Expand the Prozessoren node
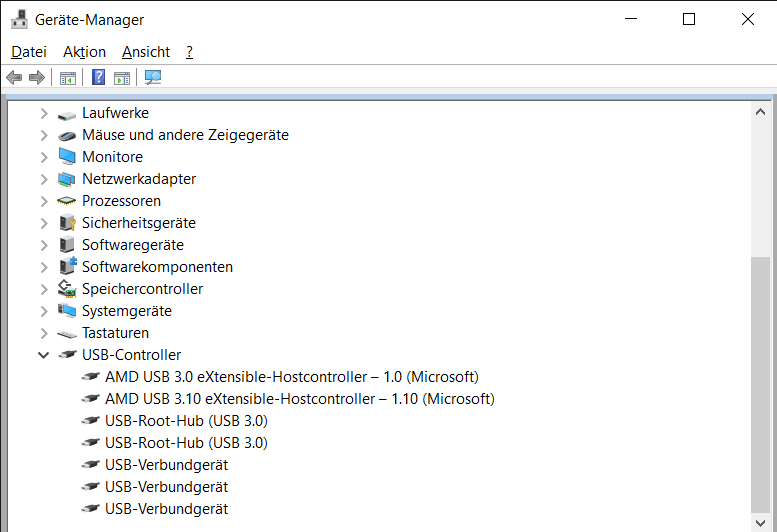The image size is (777, 532). coord(44,201)
